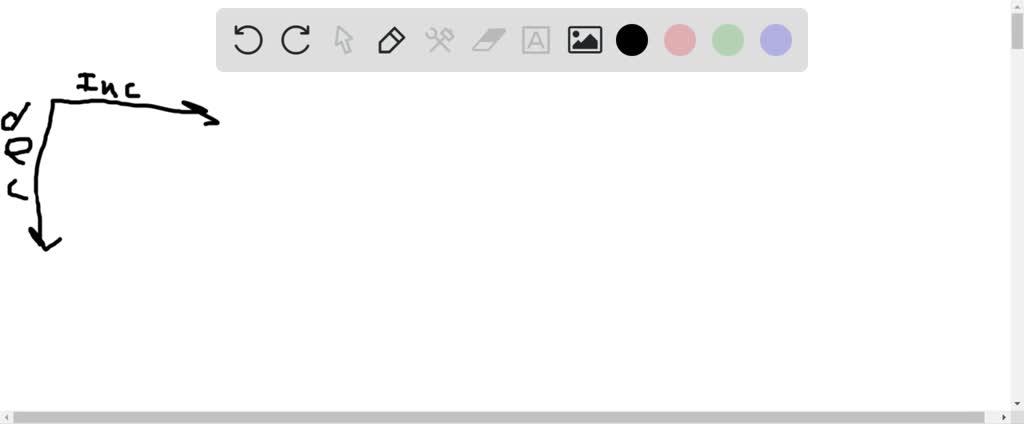
Task: Pick the black color swatch
Action: (632, 40)
